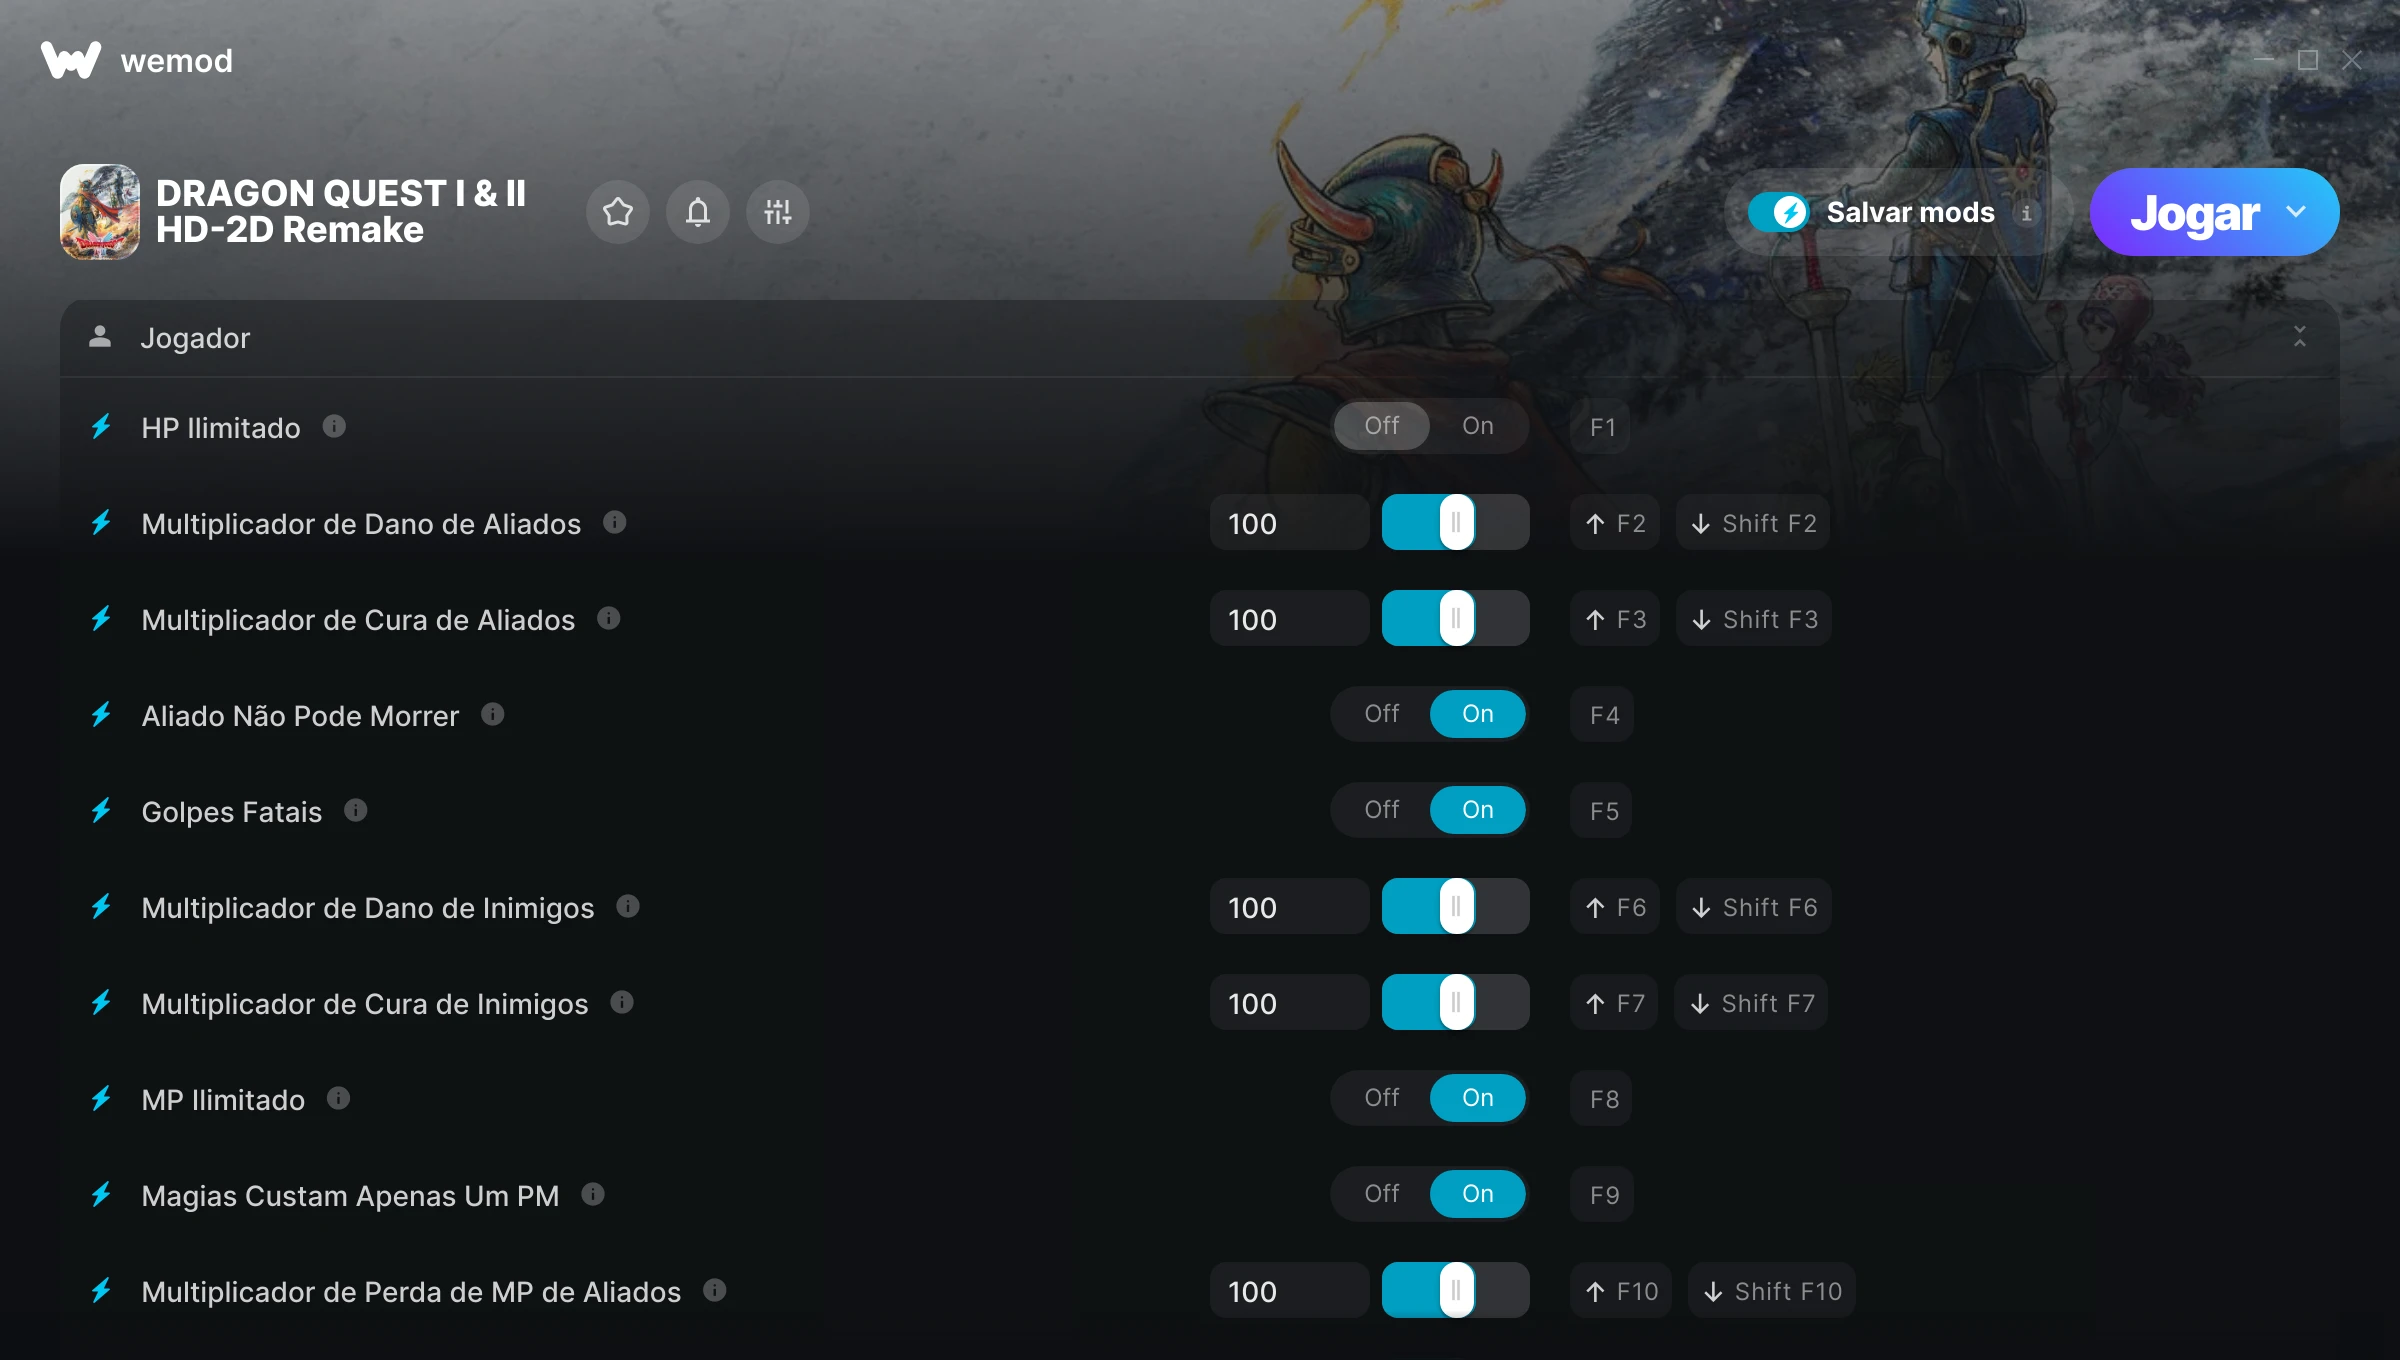Show info for HP Ilimitado
Viewport: 2400px width, 1360px height.
click(x=334, y=427)
